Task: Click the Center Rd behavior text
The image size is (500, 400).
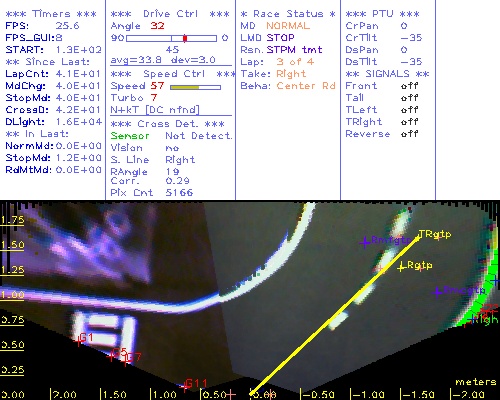Action: click(x=306, y=86)
